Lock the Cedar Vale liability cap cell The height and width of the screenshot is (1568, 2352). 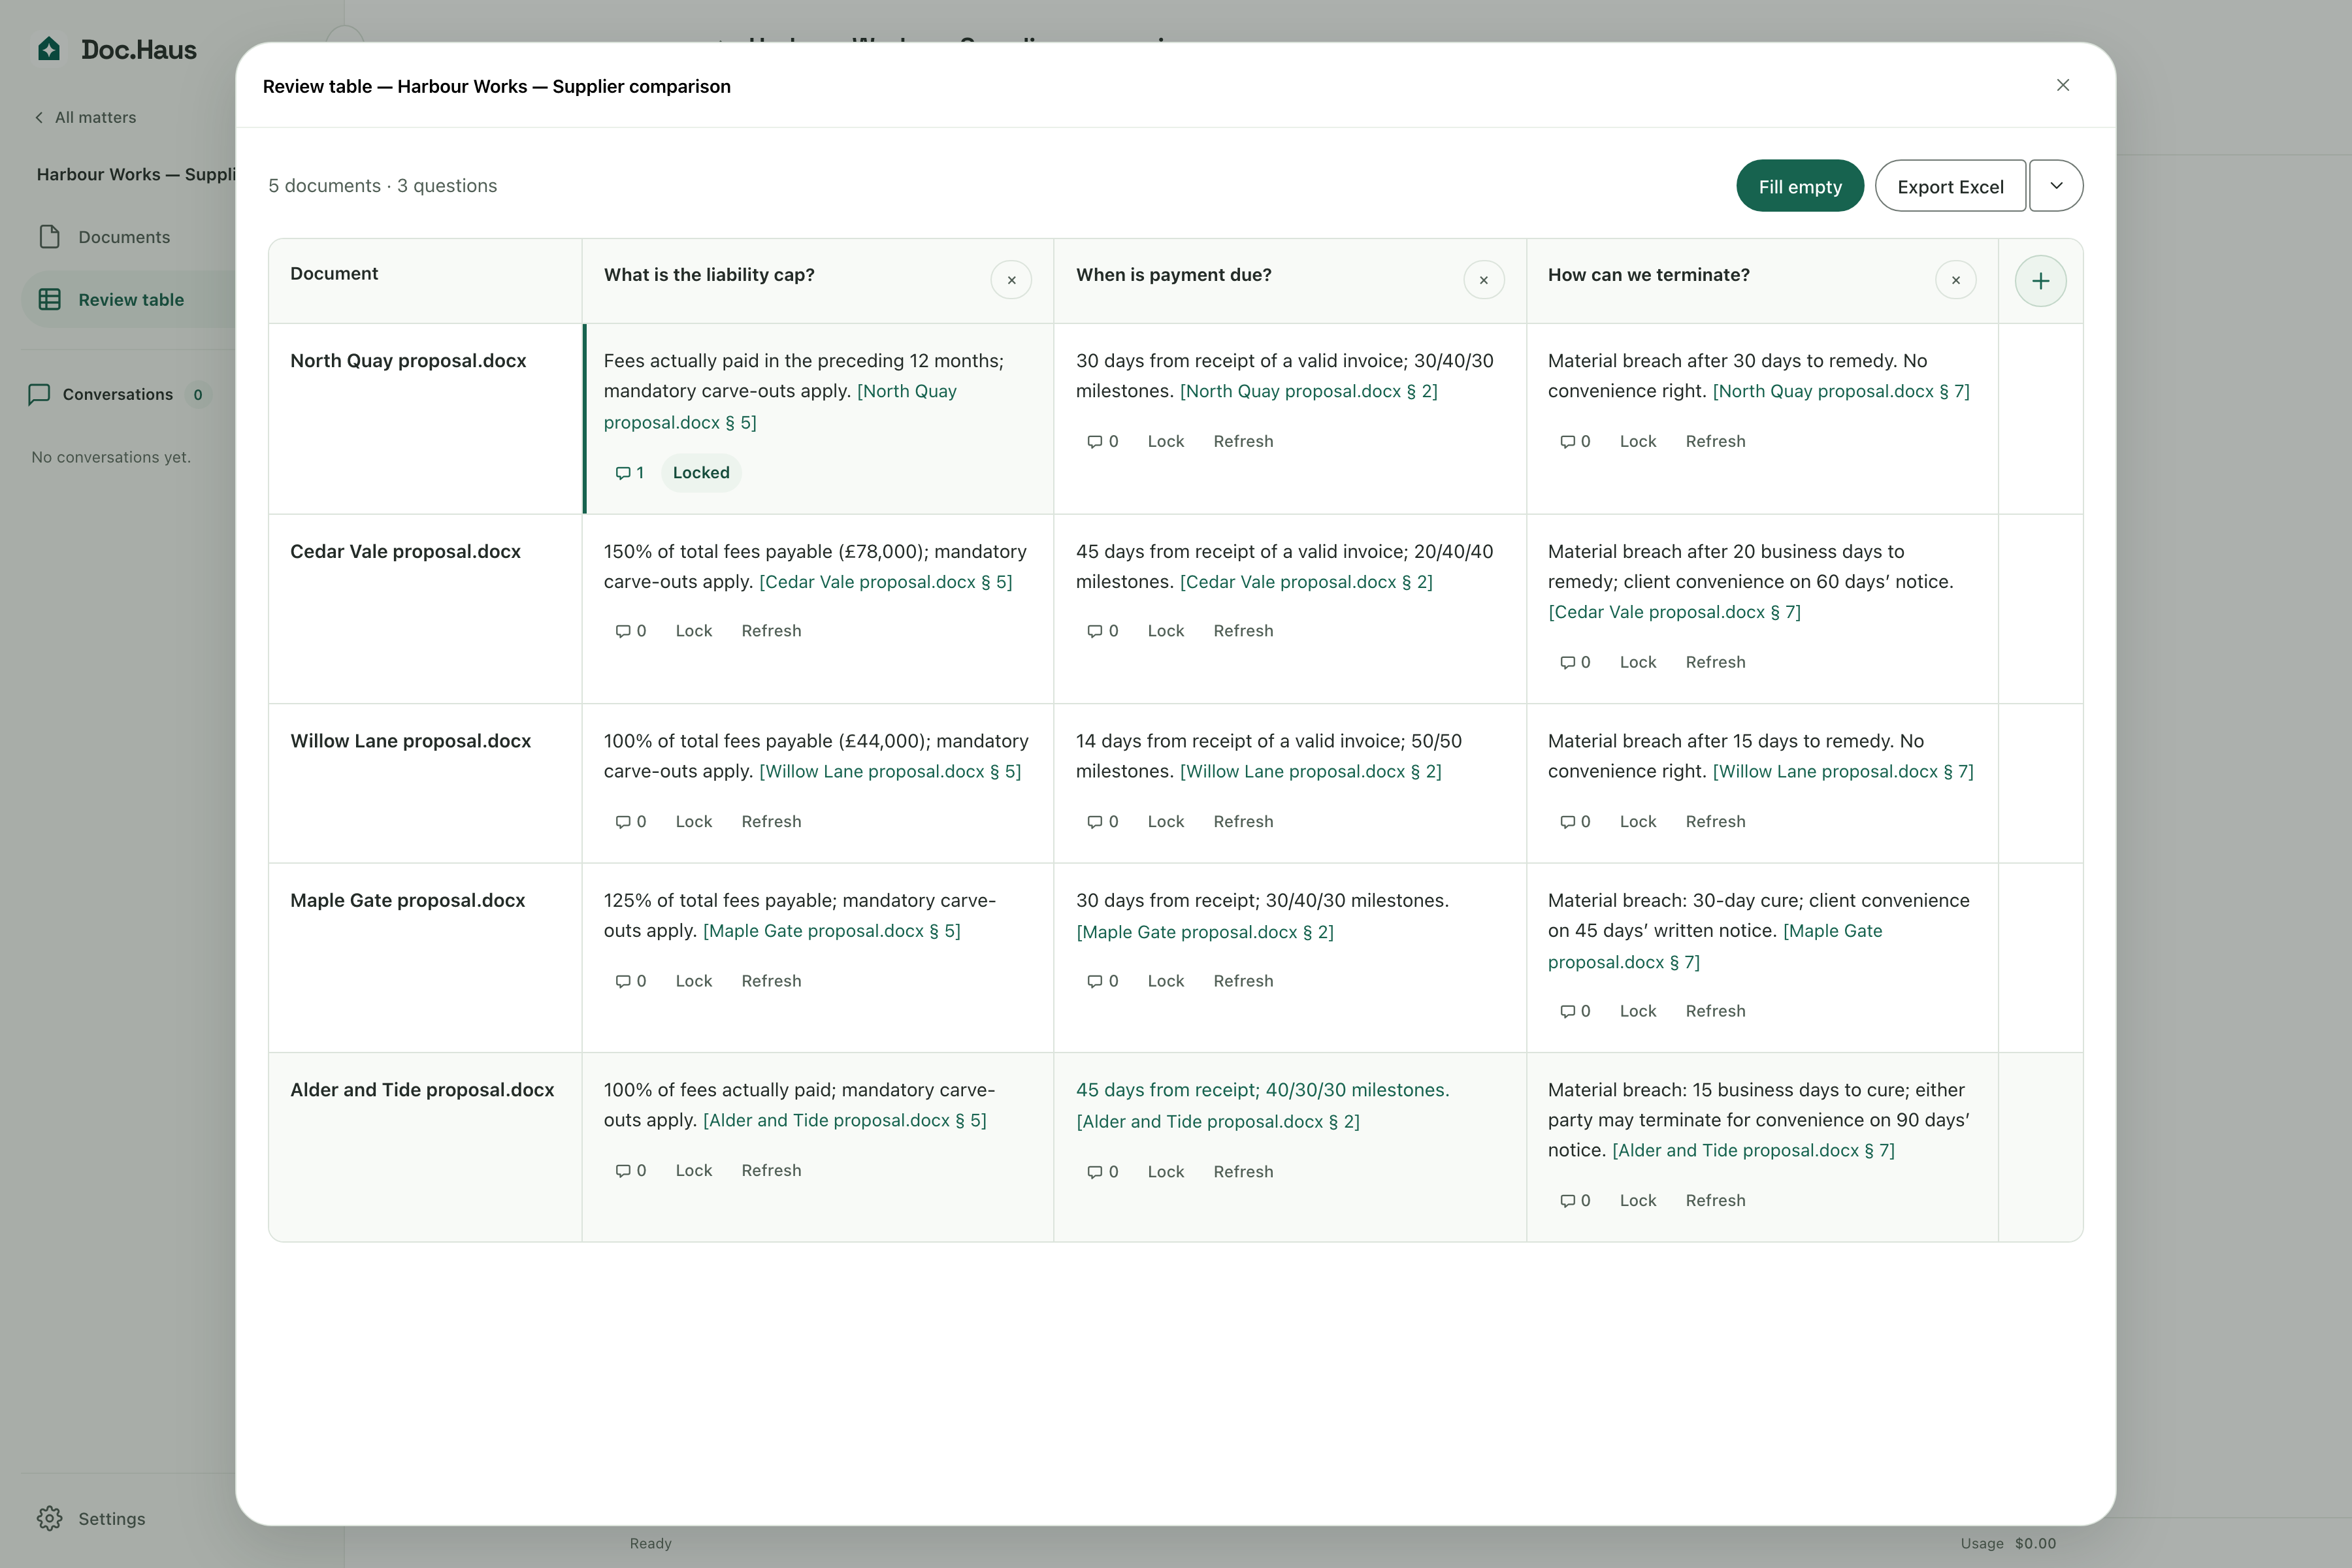click(x=693, y=630)
